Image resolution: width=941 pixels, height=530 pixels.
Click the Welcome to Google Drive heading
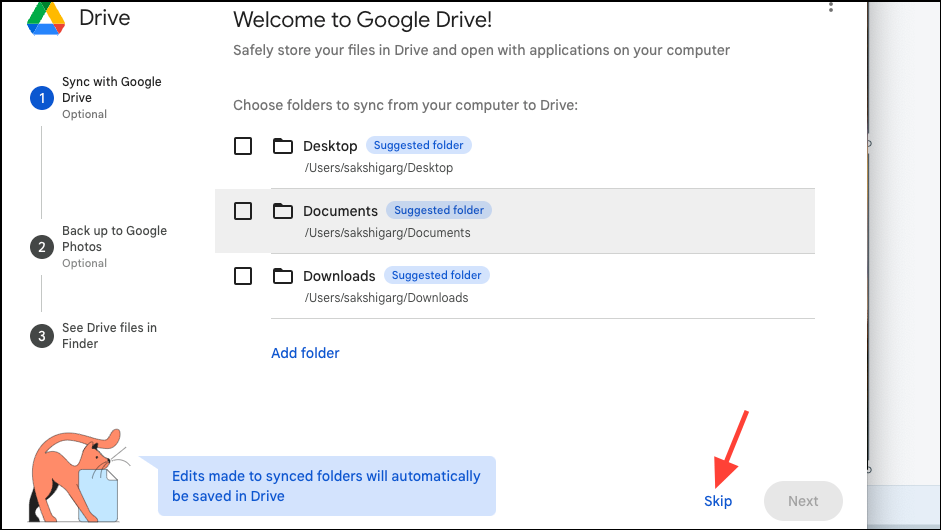click(x=362, y=19)
